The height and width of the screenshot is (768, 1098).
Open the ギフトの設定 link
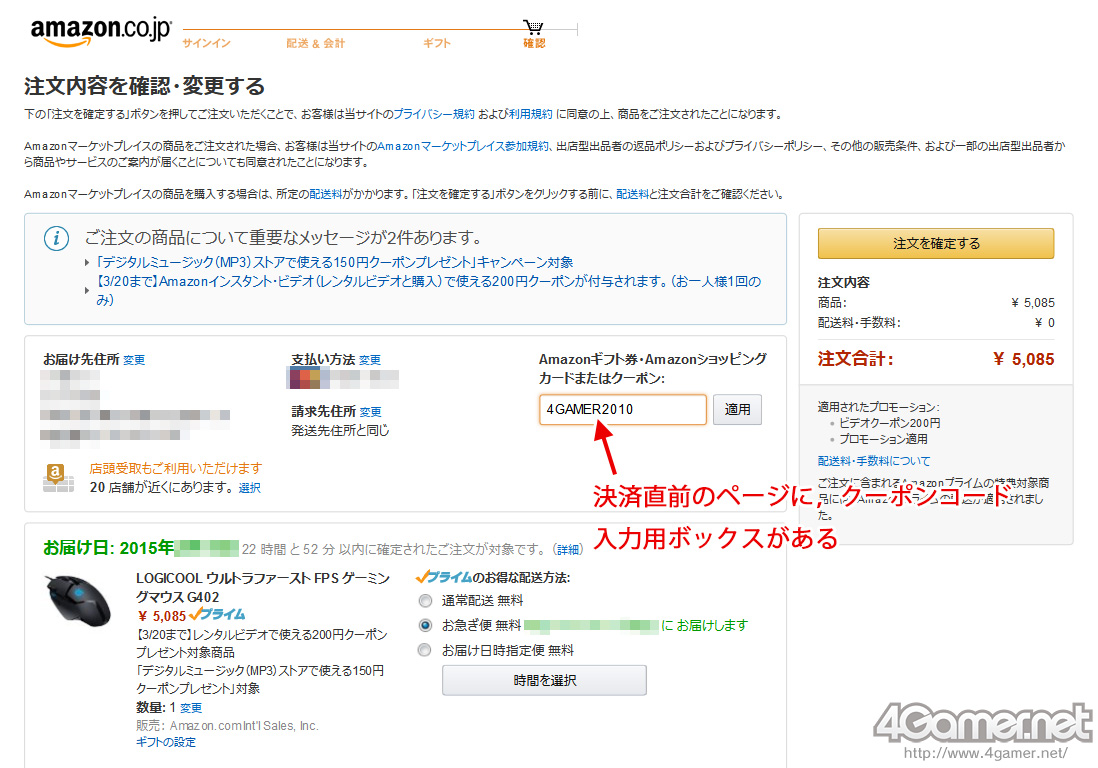tap(166, 742)
